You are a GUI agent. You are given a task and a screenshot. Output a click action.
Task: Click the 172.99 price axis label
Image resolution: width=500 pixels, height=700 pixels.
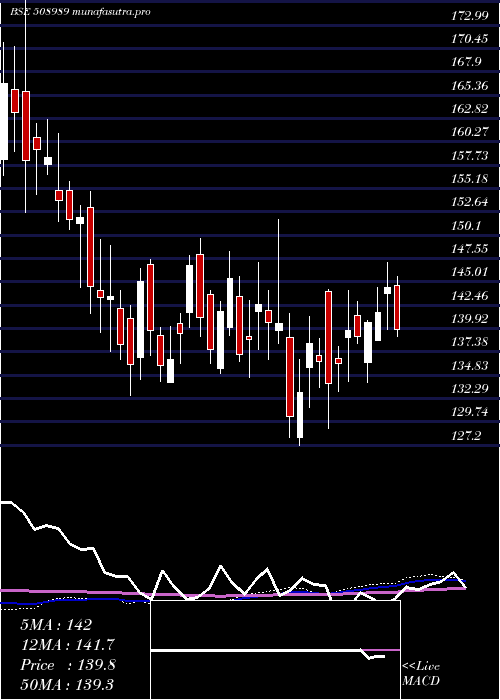pyautogui.click(x=470, y=16)
